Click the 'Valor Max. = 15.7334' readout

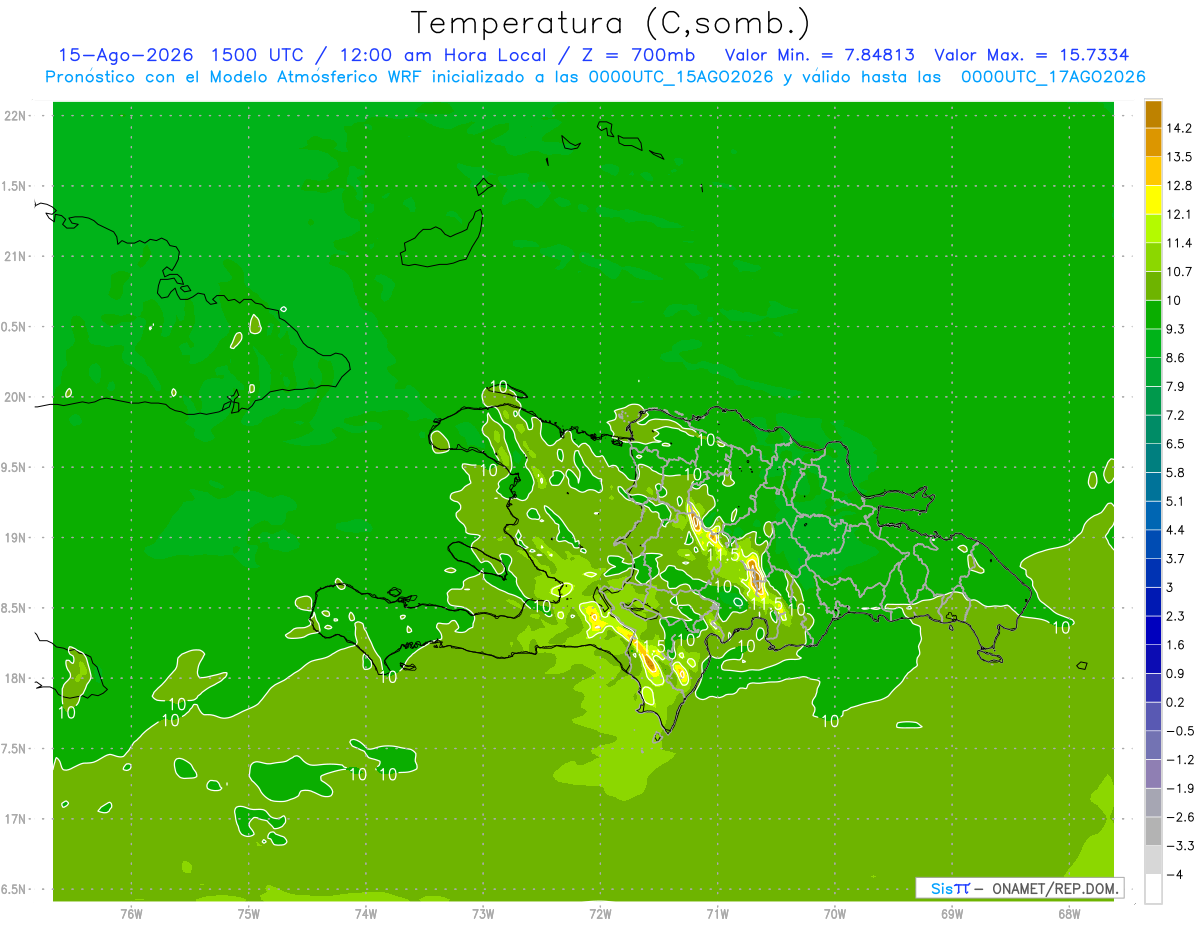tap(1031, 55)
